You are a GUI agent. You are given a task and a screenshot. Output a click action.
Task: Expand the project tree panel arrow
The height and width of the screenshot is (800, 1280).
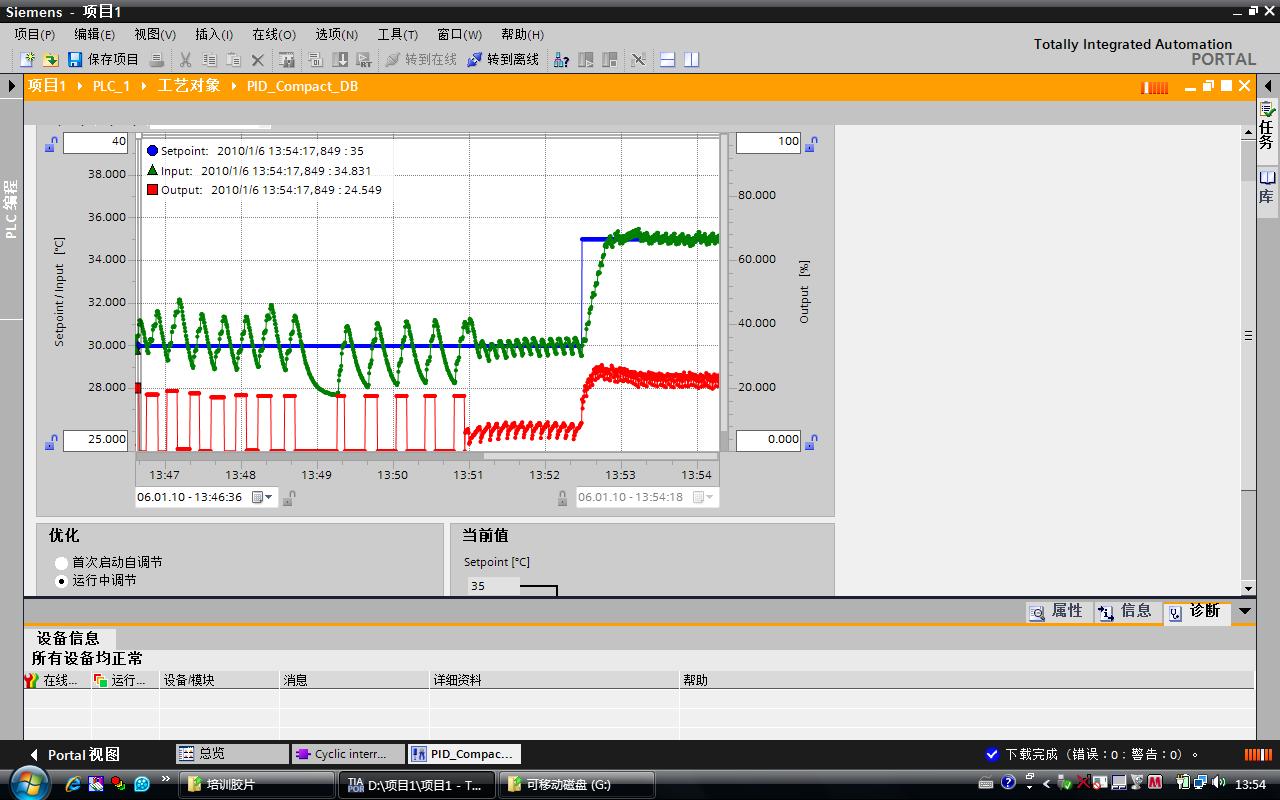[12, 86]
